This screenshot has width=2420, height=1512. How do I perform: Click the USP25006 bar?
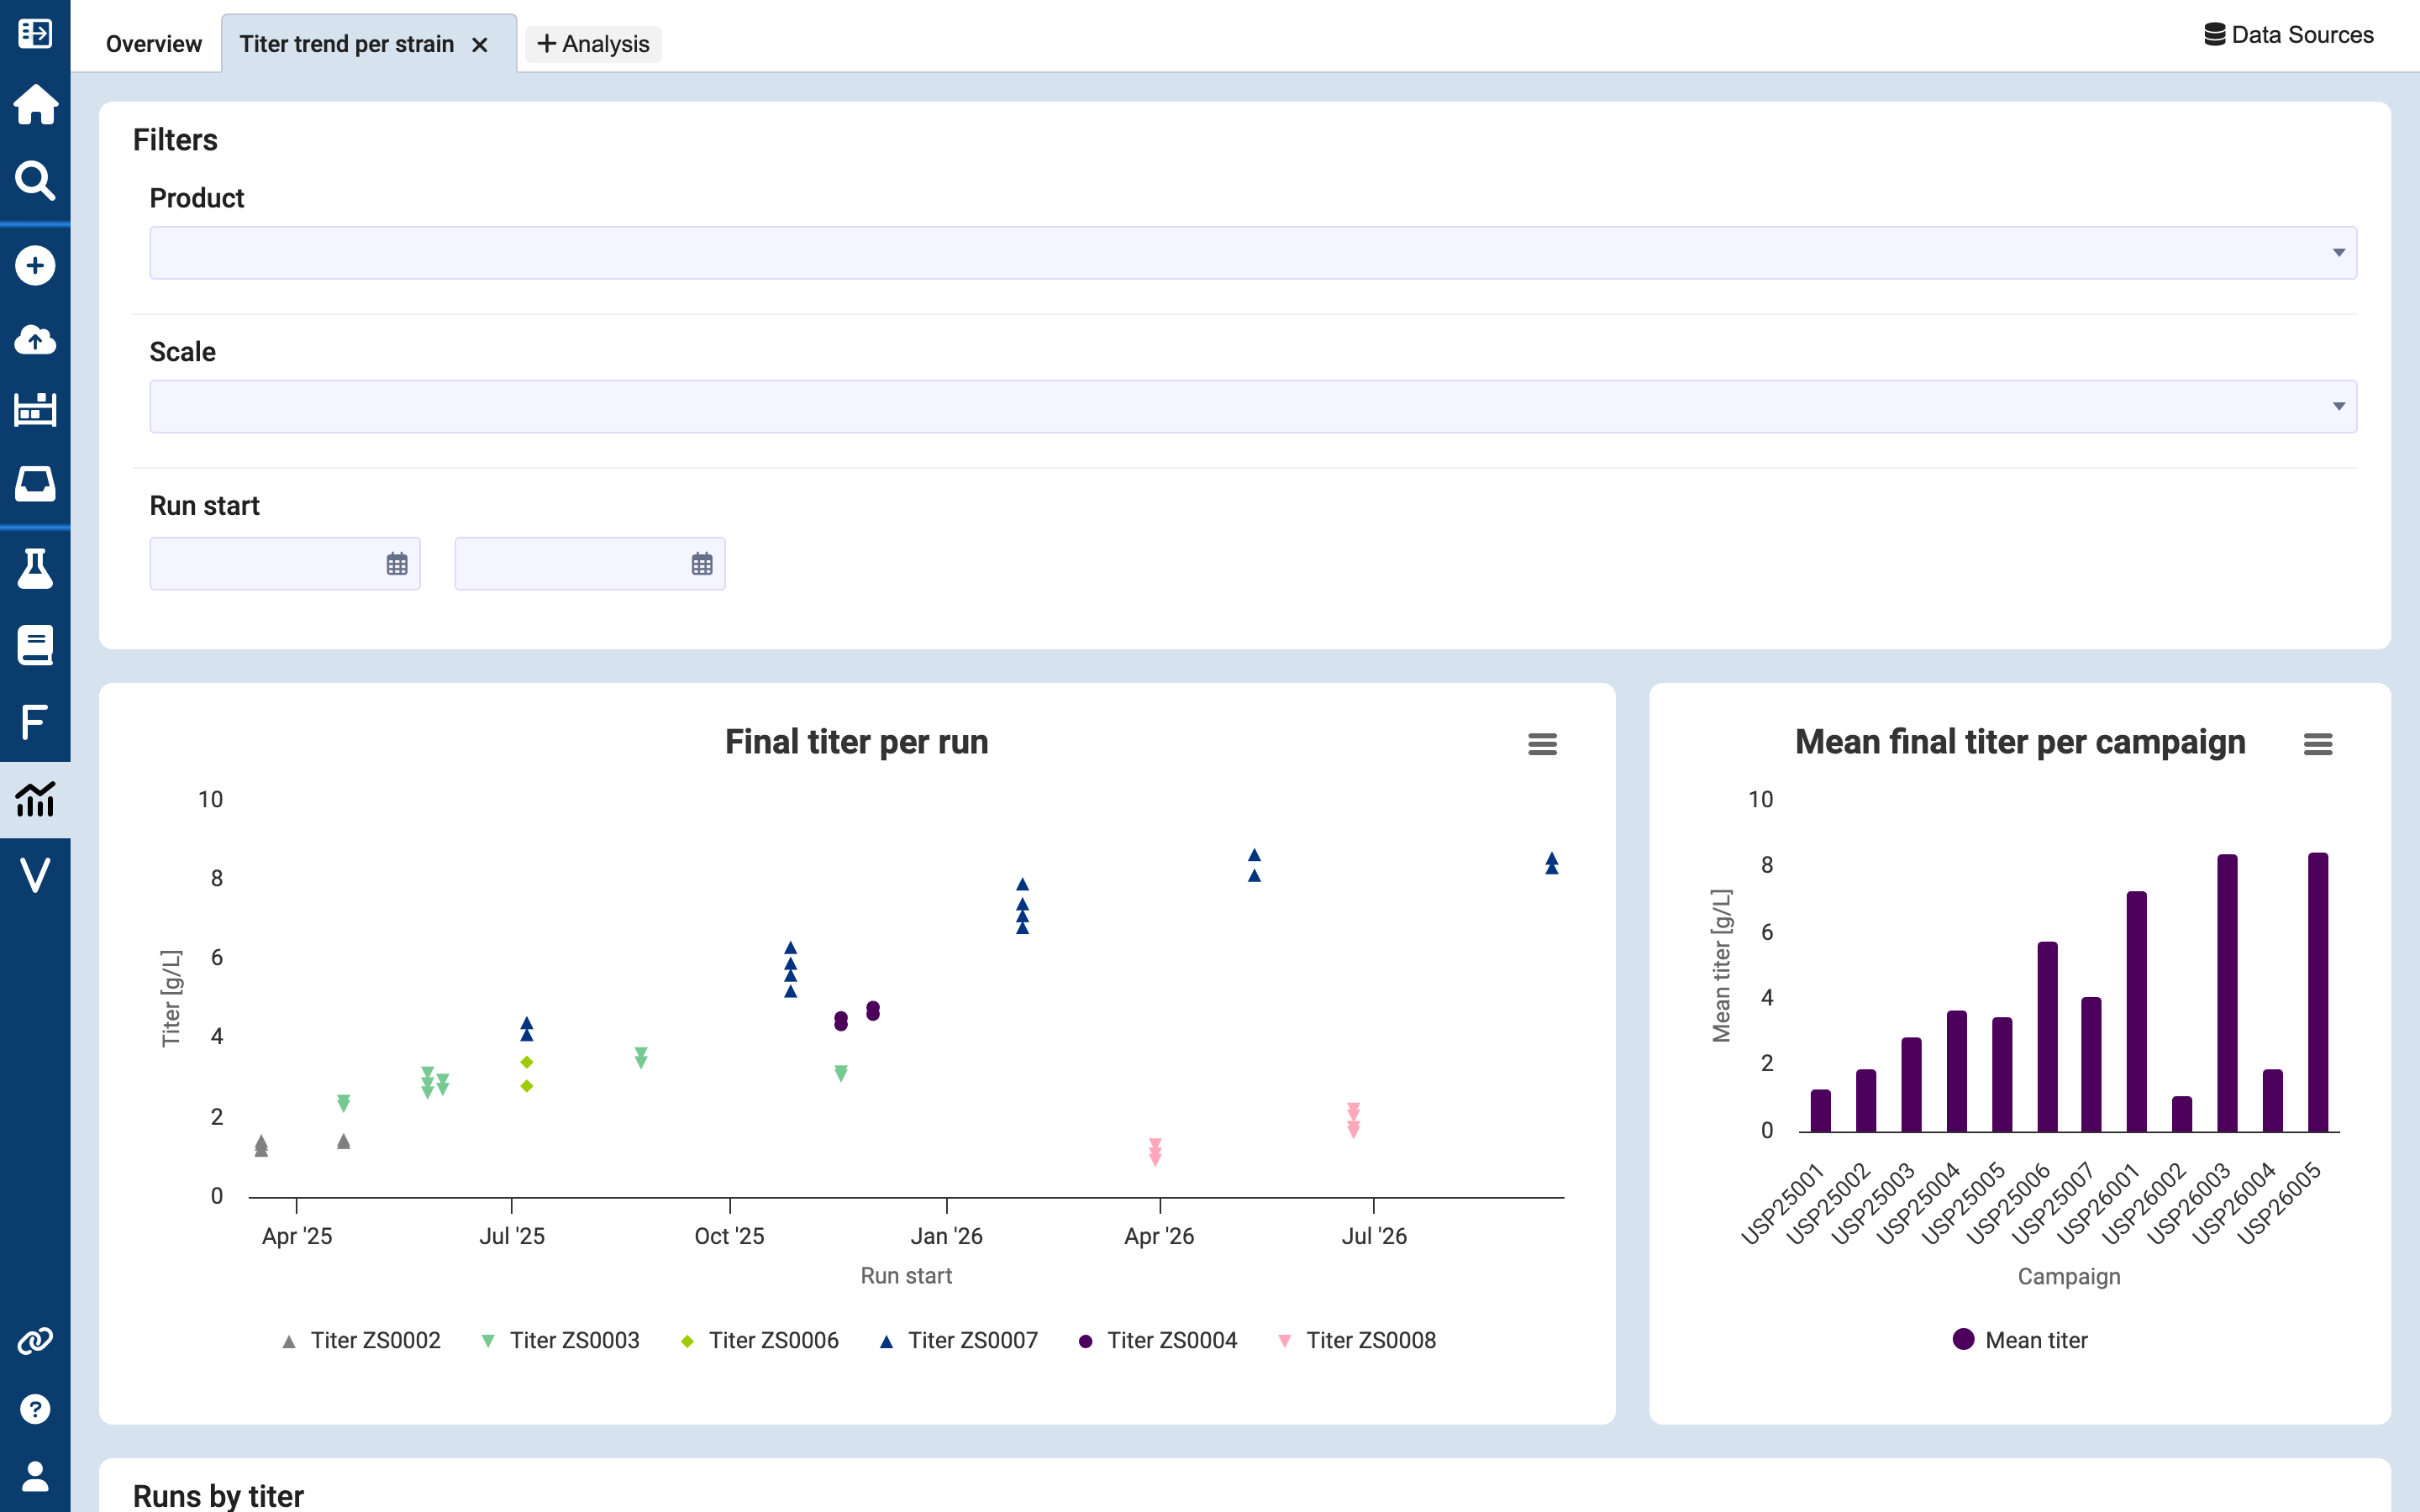click(x=2047, y=1037)
